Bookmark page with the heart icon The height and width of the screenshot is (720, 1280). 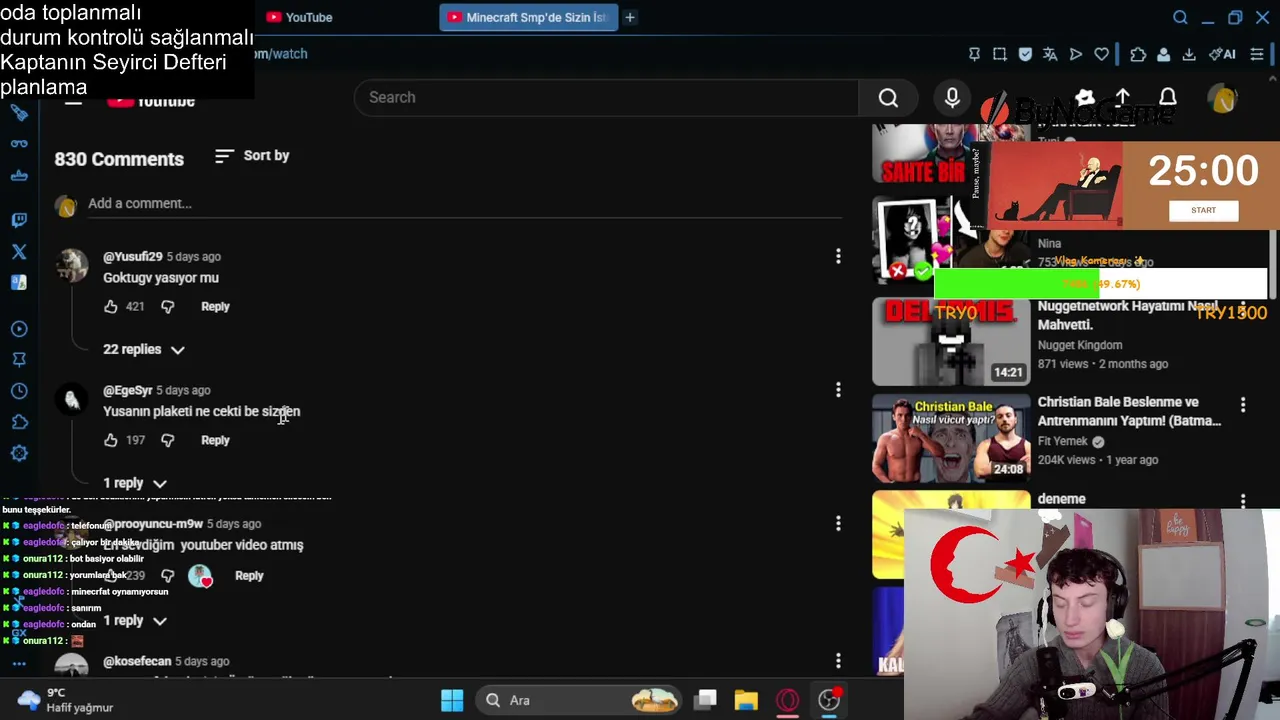coord(1101,54)
